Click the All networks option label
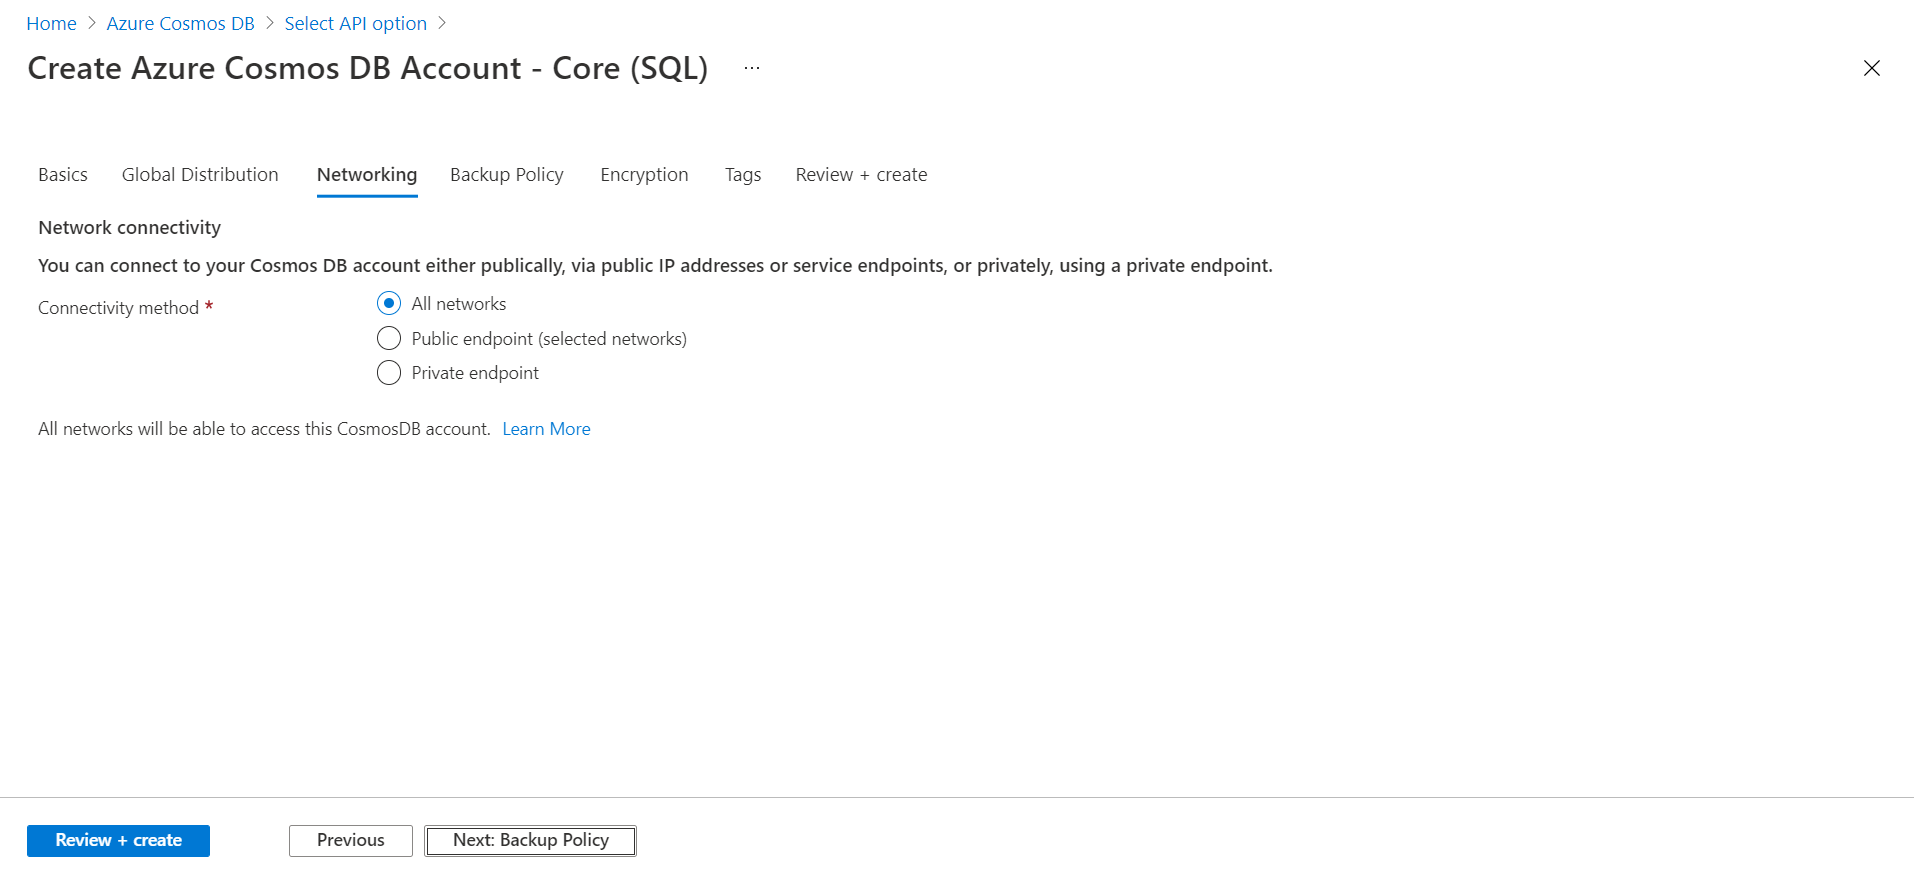Image resolution: width=1914 pixels, height=890 pixels. [459, 304]
